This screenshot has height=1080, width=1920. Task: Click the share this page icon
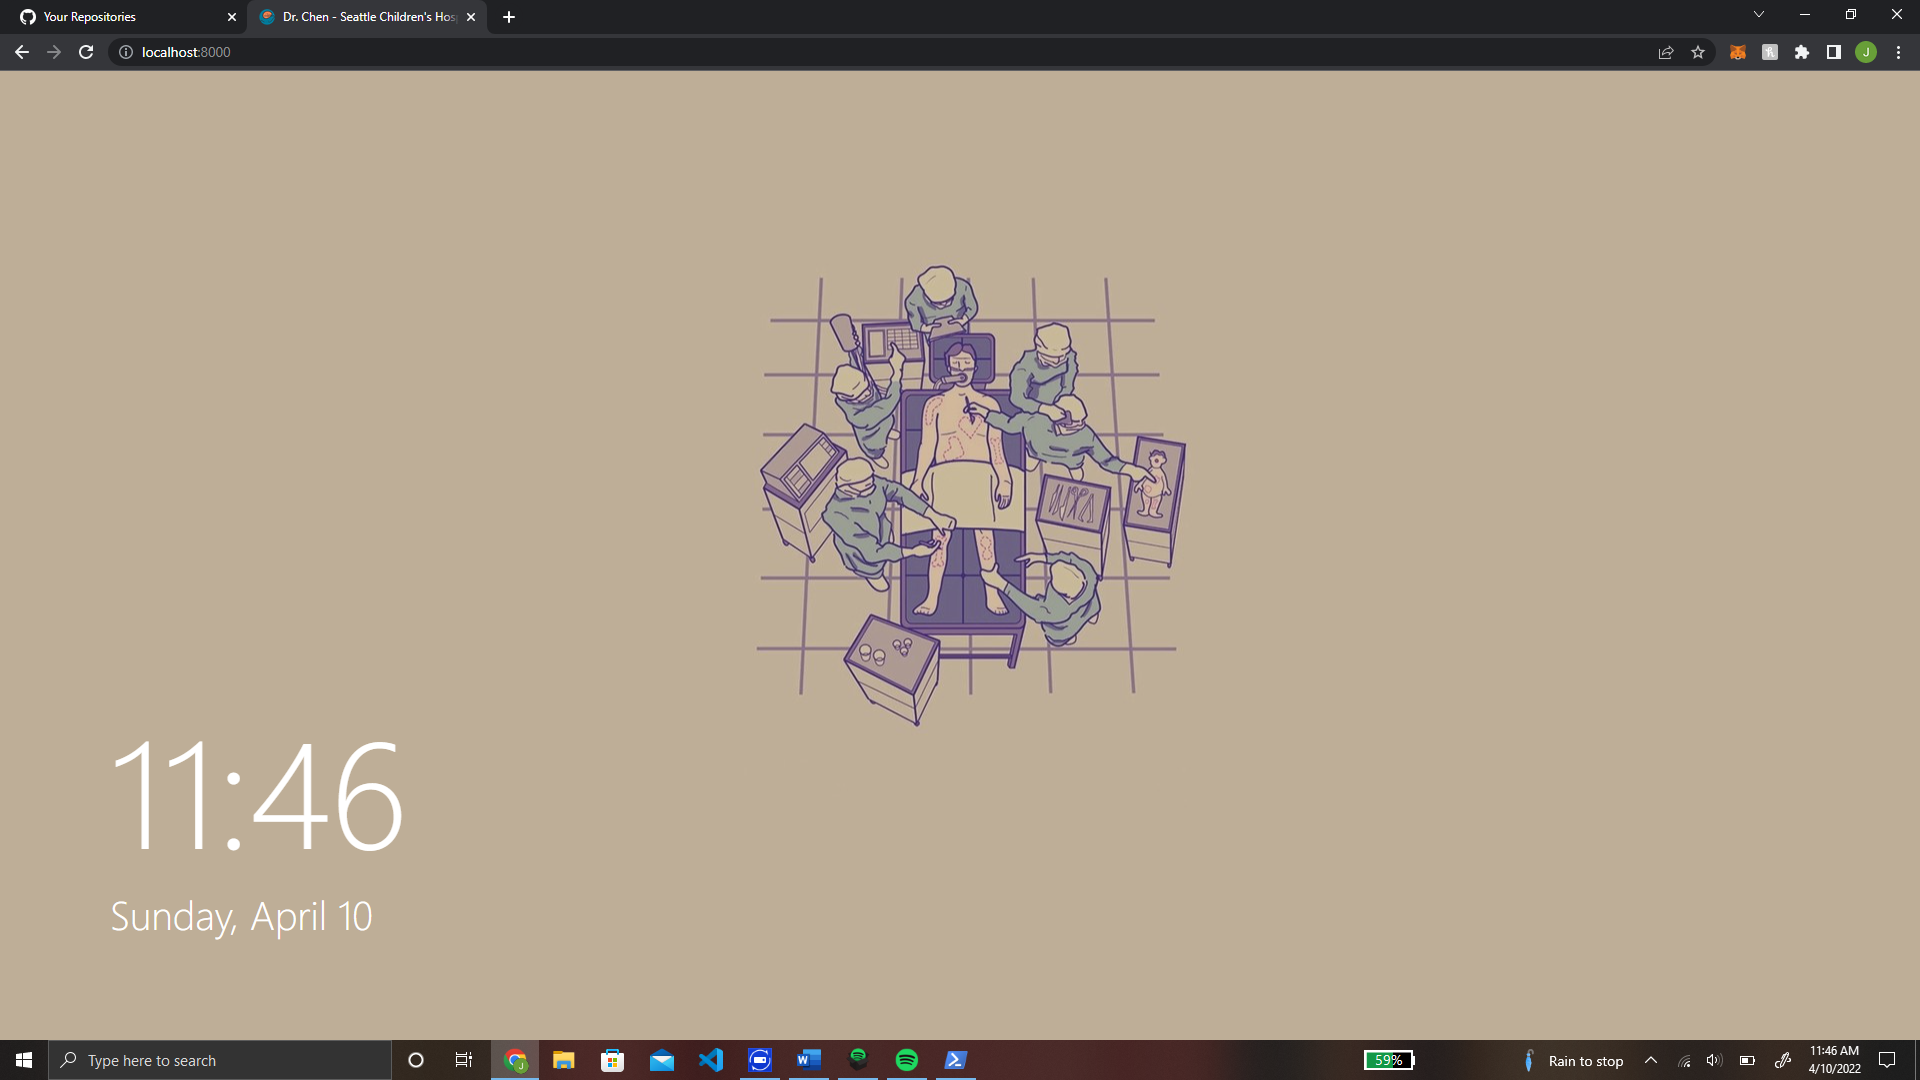coord(1666,52)
